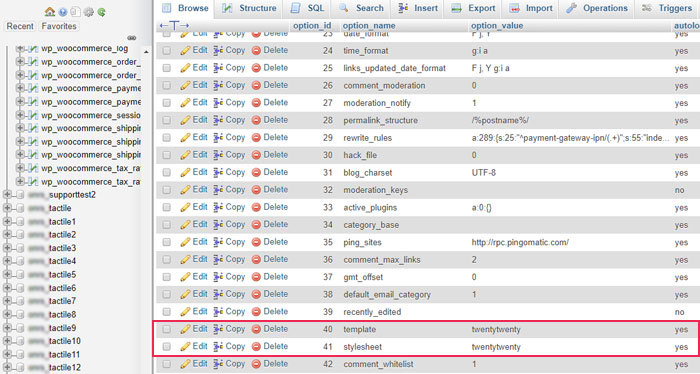The image size is (700, 374).
Task: Check the checkbox for comment_whitelist row
Action: 167,364
